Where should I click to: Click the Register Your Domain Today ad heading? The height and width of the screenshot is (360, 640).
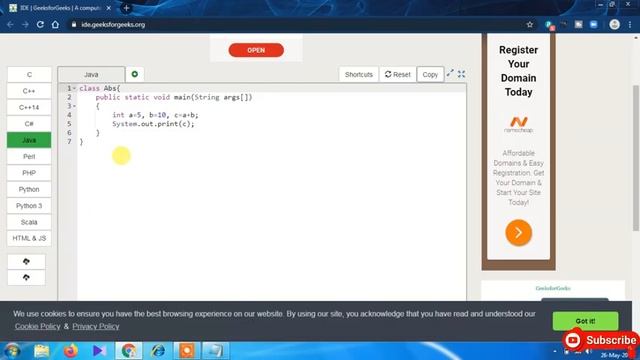[x=518, y=71]
